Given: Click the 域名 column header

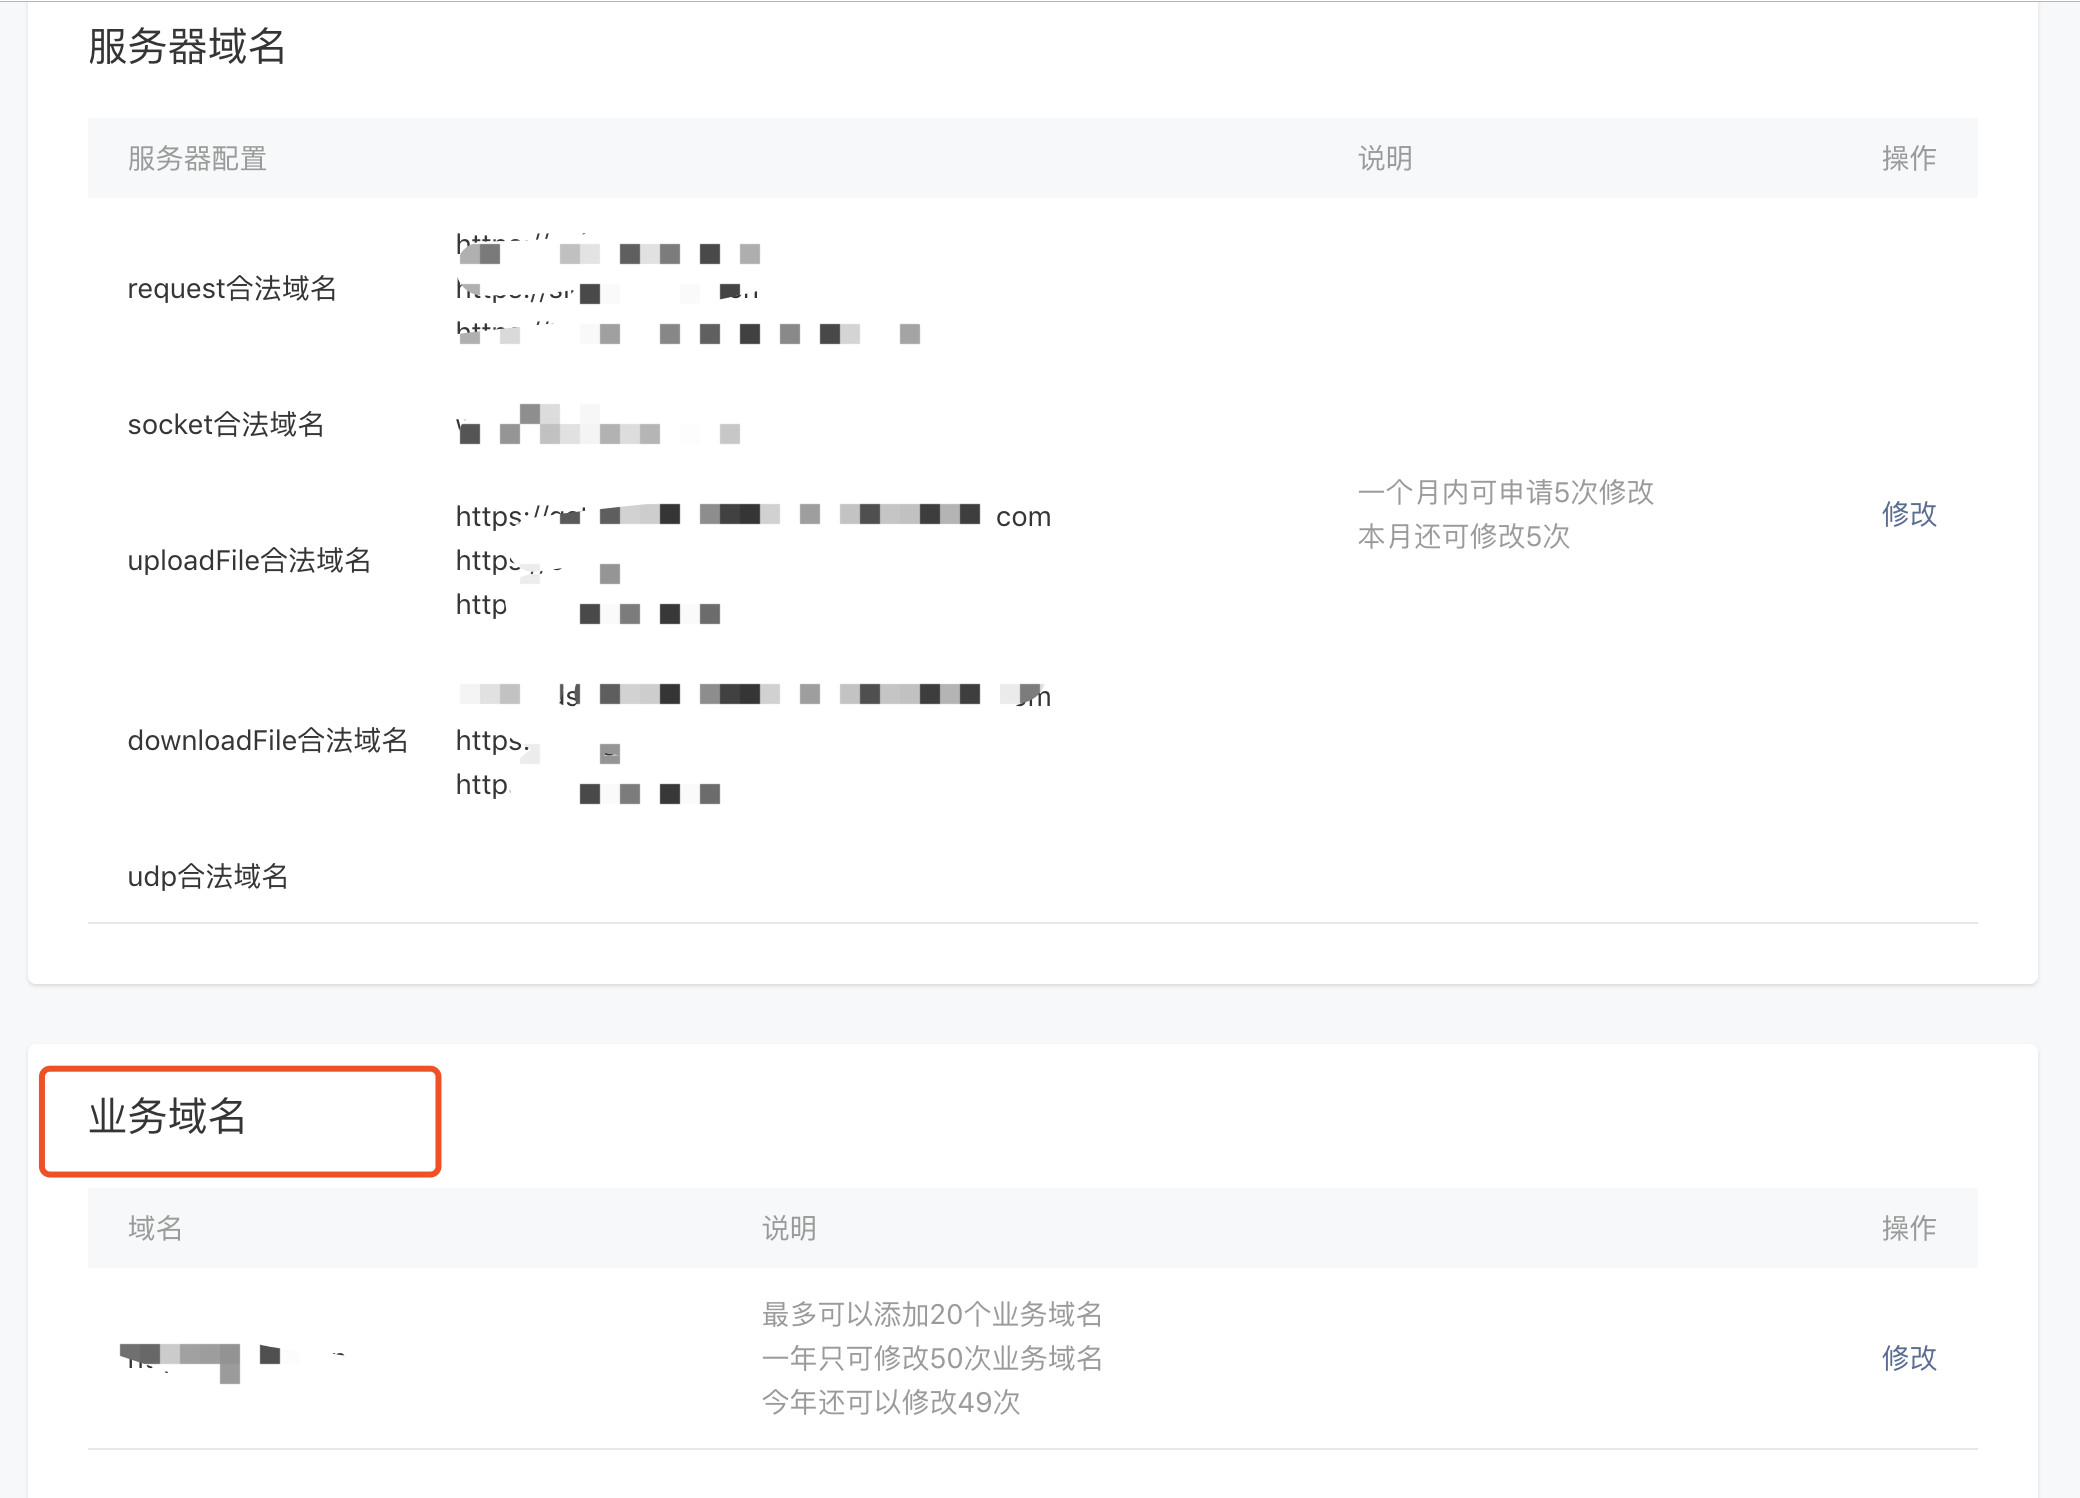Looking at the screenshot, I should [155, 1229].
